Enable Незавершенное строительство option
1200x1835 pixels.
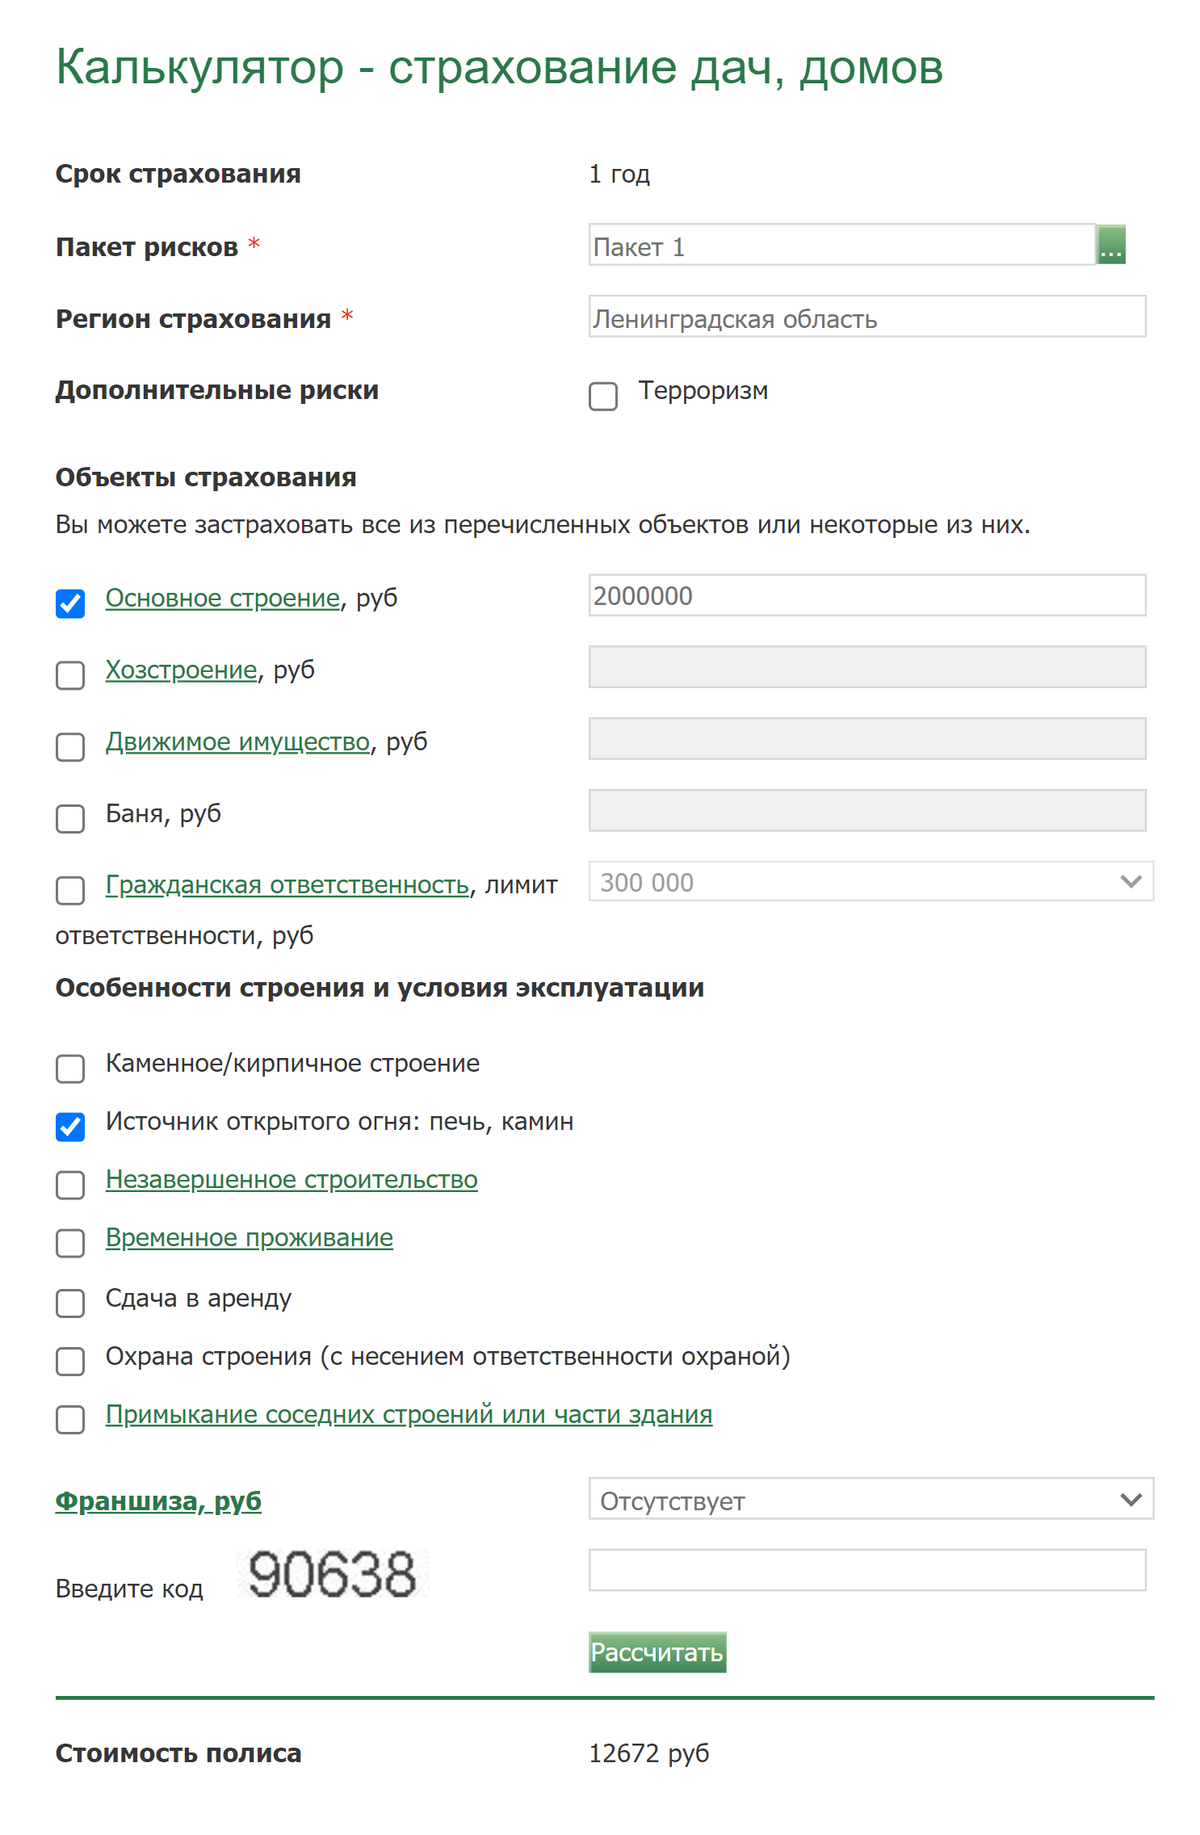coord(69,1185)
